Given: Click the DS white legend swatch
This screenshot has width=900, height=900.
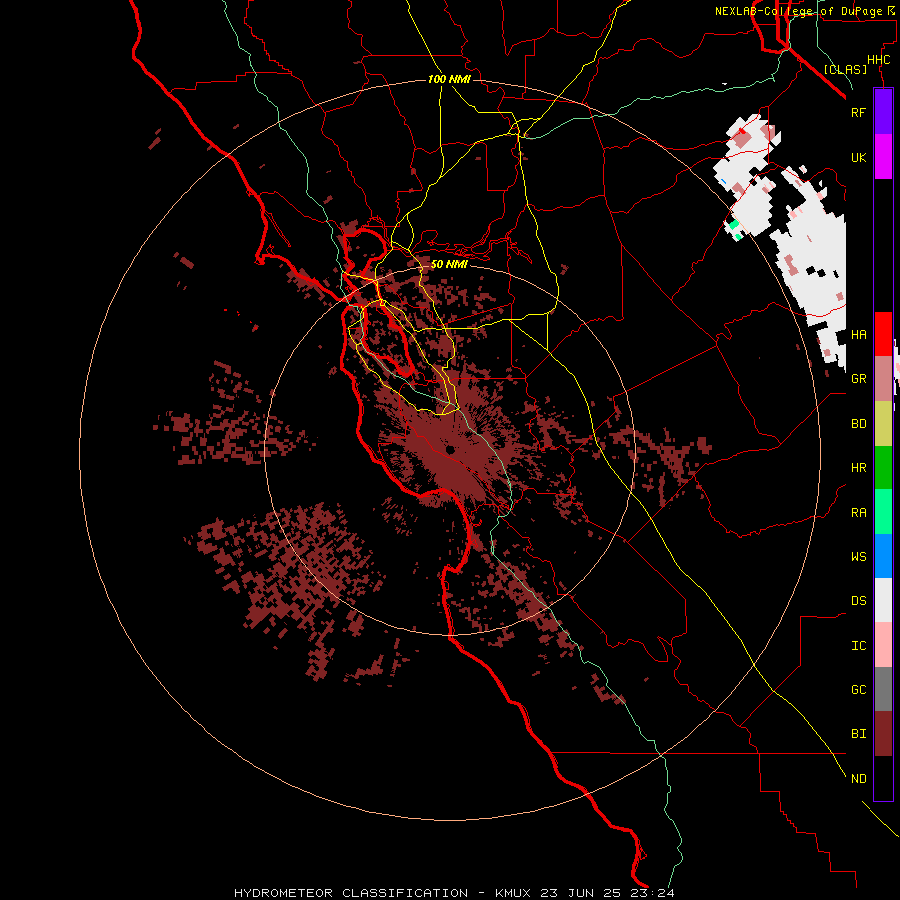Looking at the screenshot, I should coord(883,600).
